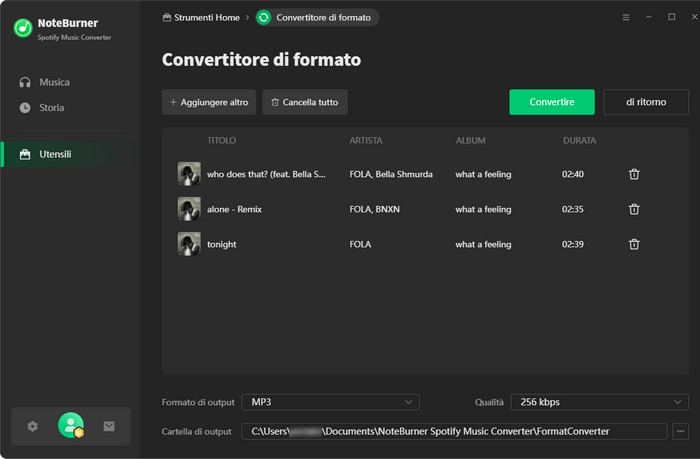Click artist 'FOLA, Bella Shmurda'

tap(391, 174)
